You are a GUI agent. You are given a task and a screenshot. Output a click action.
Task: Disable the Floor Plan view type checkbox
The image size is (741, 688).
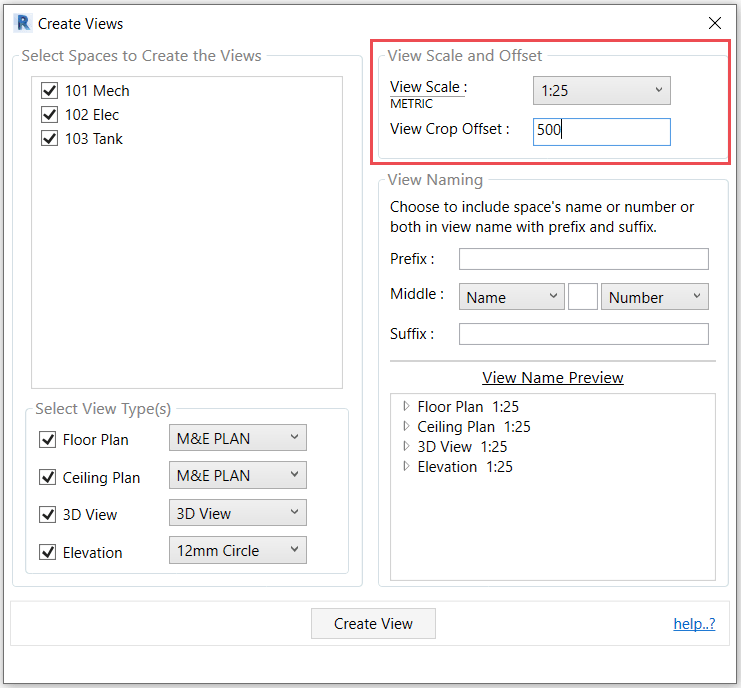(x=47, y=440)
